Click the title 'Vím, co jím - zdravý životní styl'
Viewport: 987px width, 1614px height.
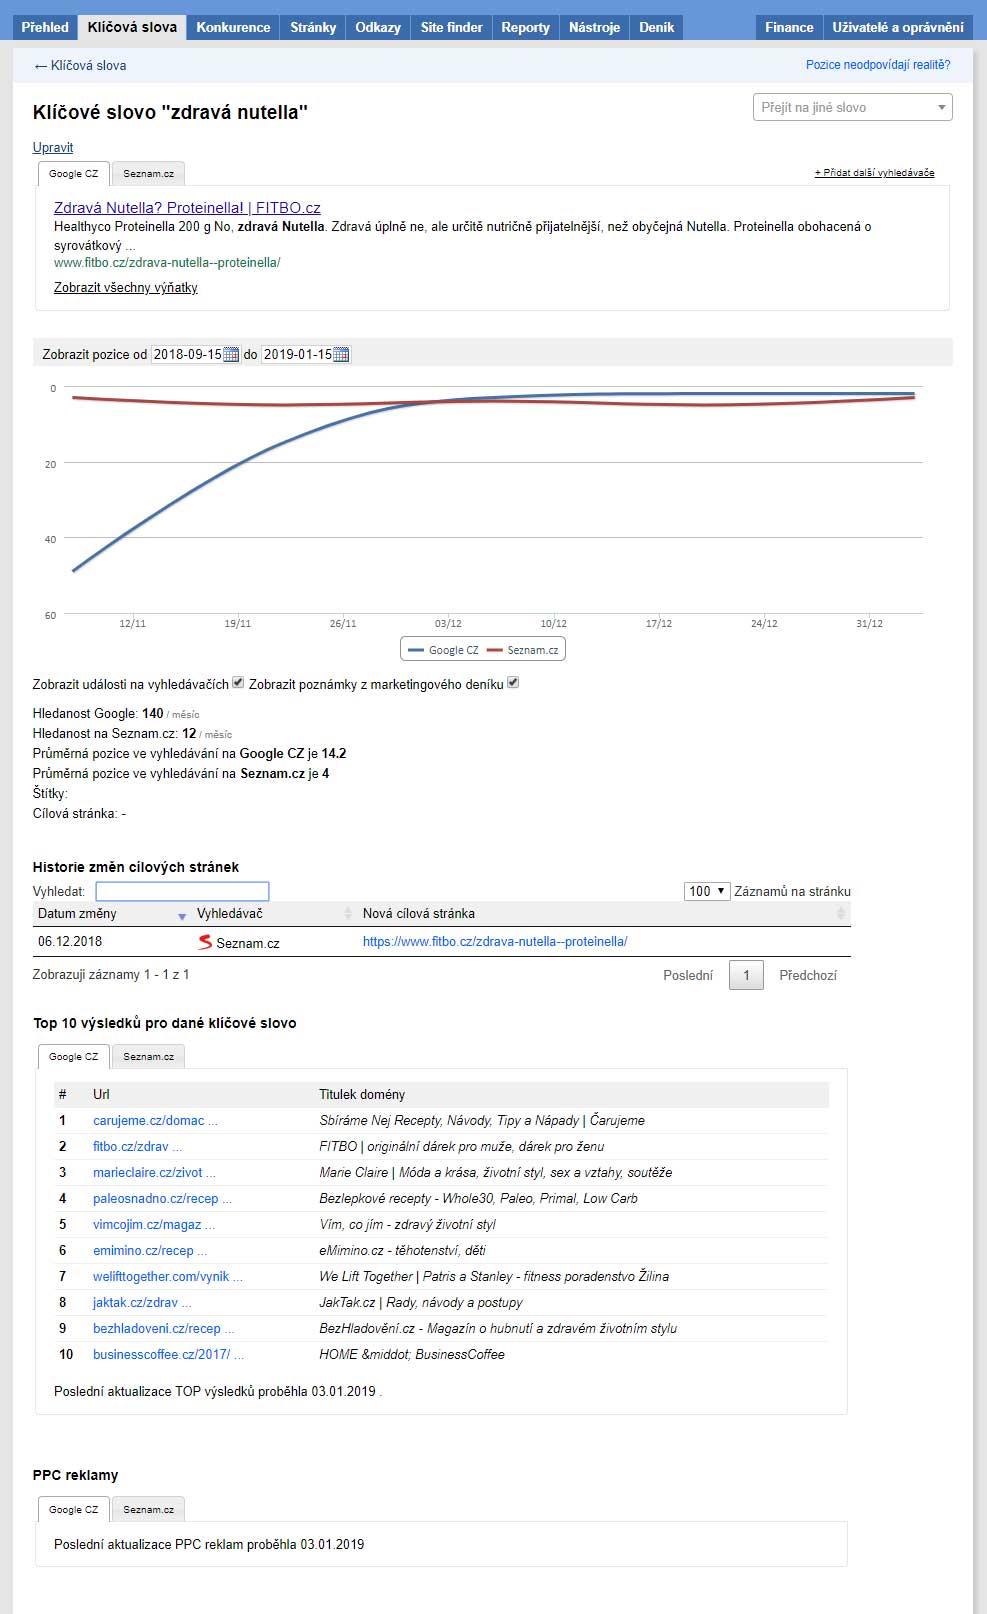click(x=407, y=1224)
